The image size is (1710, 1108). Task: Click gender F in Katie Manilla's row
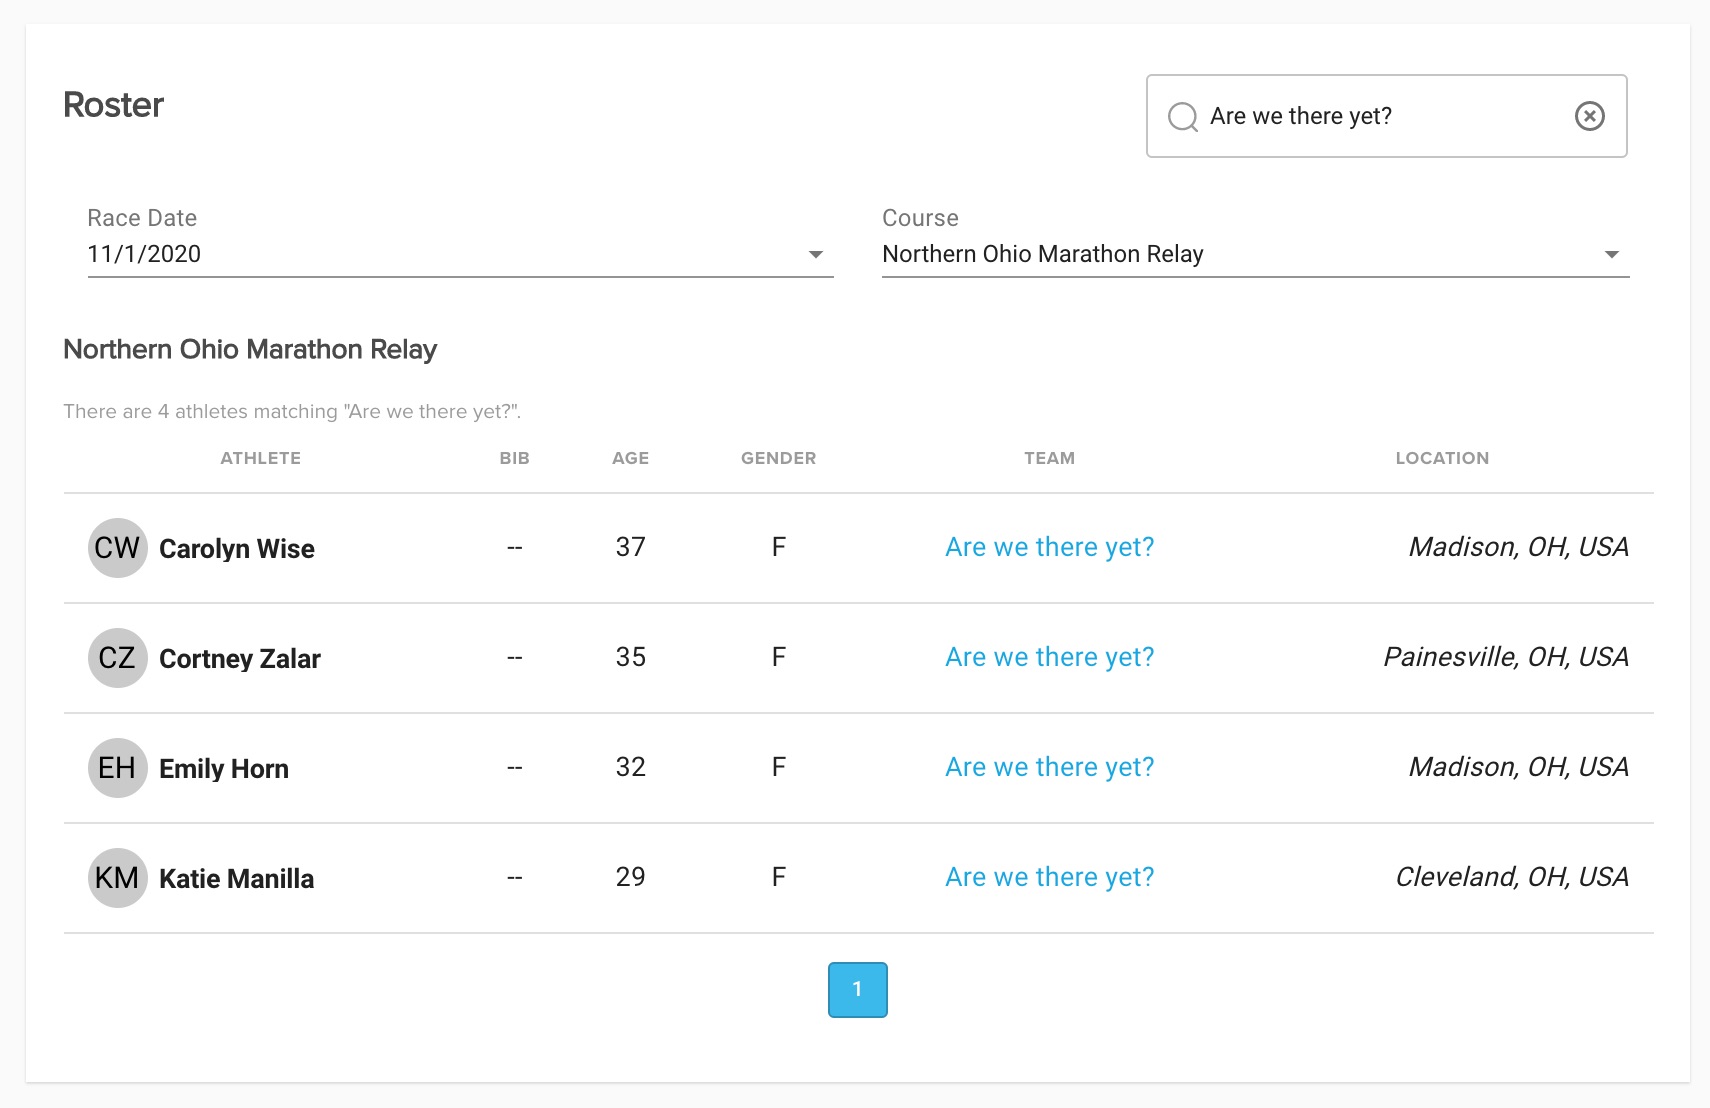[779, 877]
